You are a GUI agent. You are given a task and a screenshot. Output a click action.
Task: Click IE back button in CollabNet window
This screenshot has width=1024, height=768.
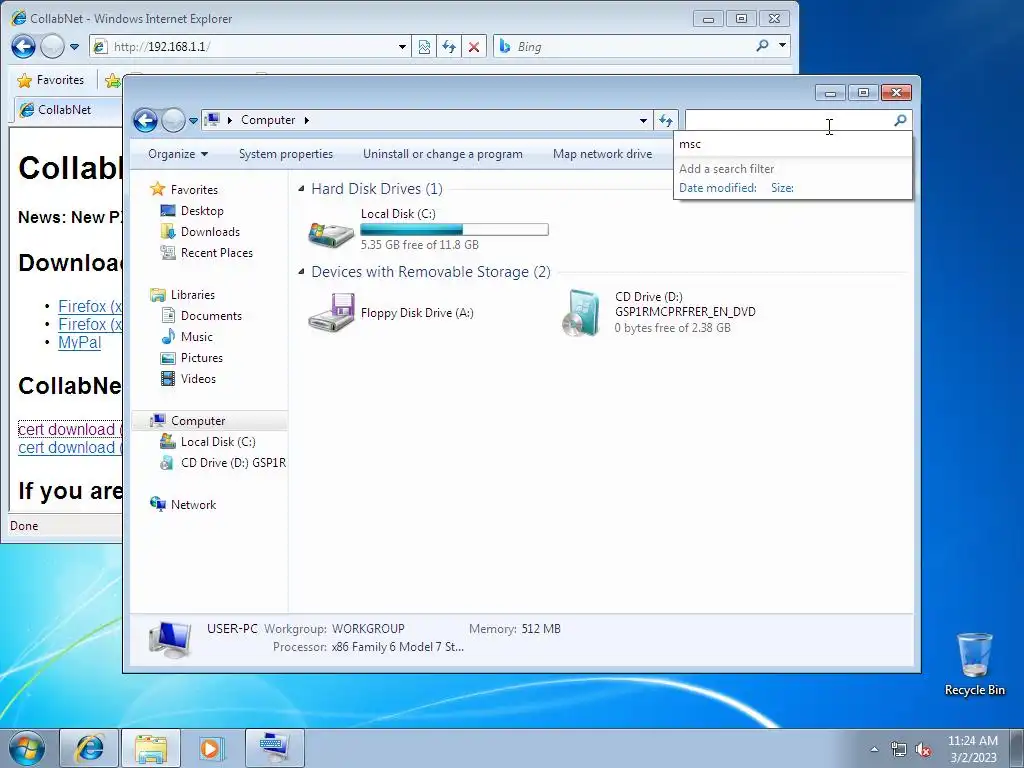pos(24,46)
